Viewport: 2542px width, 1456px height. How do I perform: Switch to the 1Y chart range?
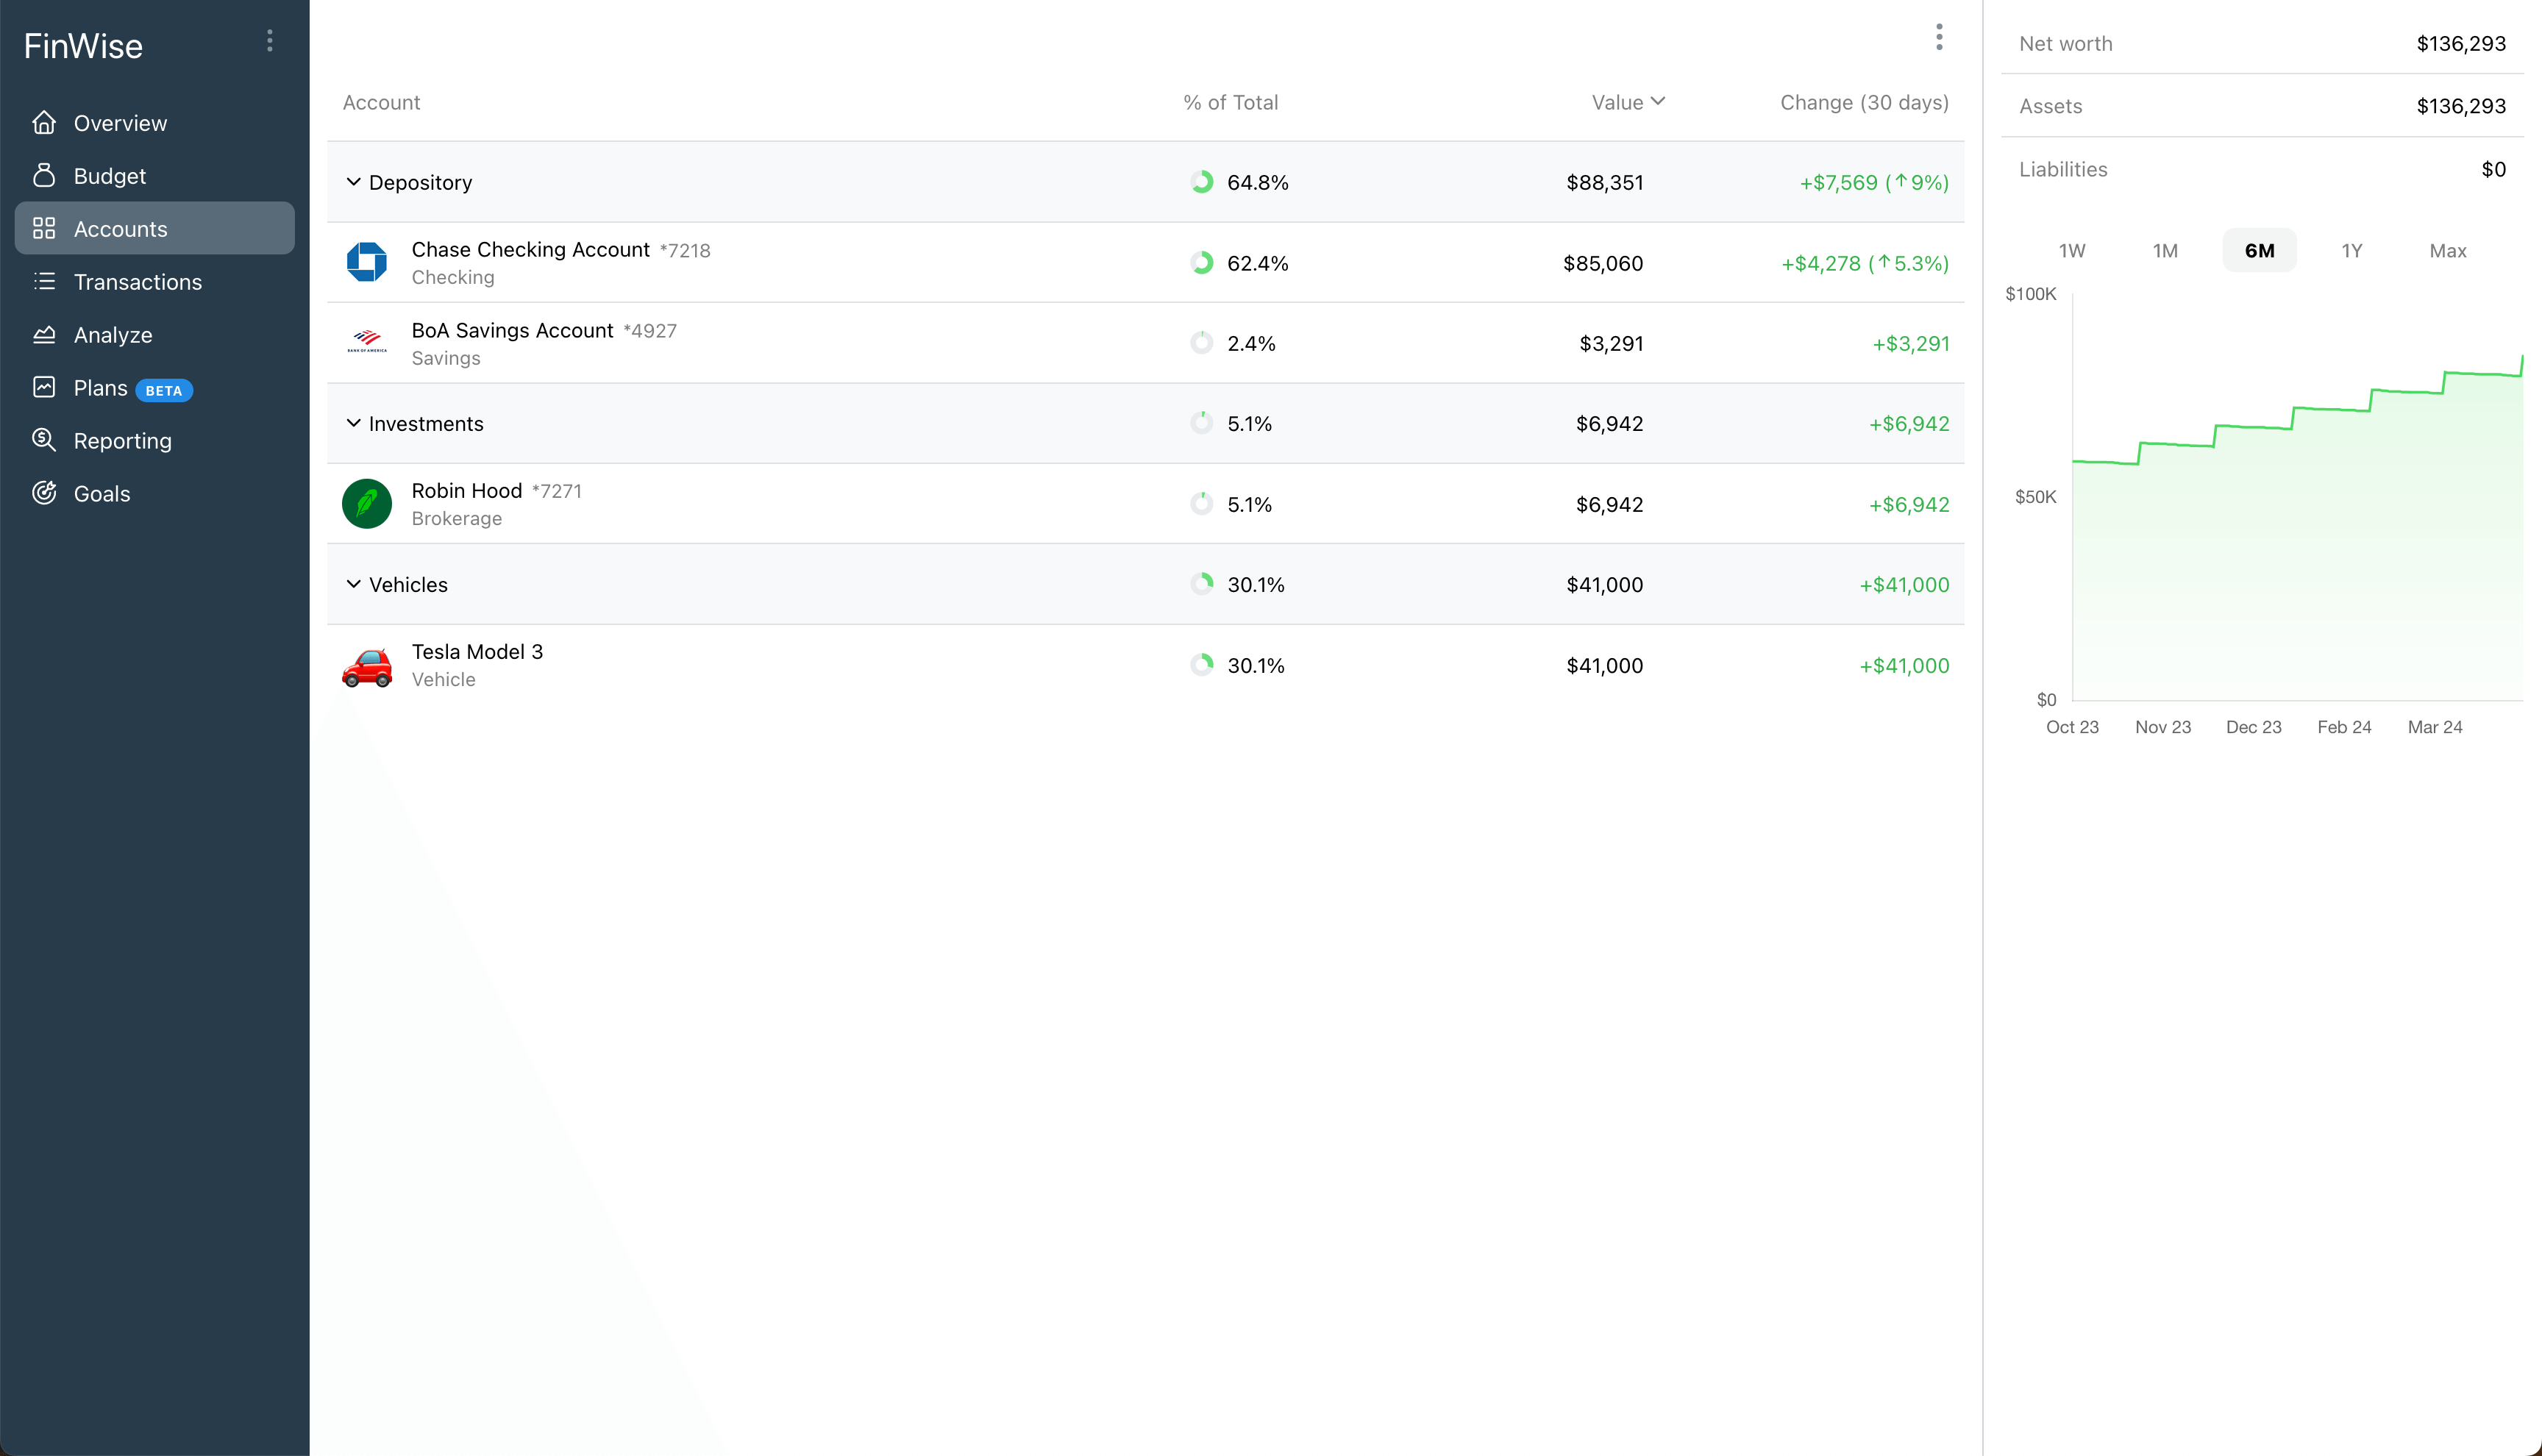2352,250
